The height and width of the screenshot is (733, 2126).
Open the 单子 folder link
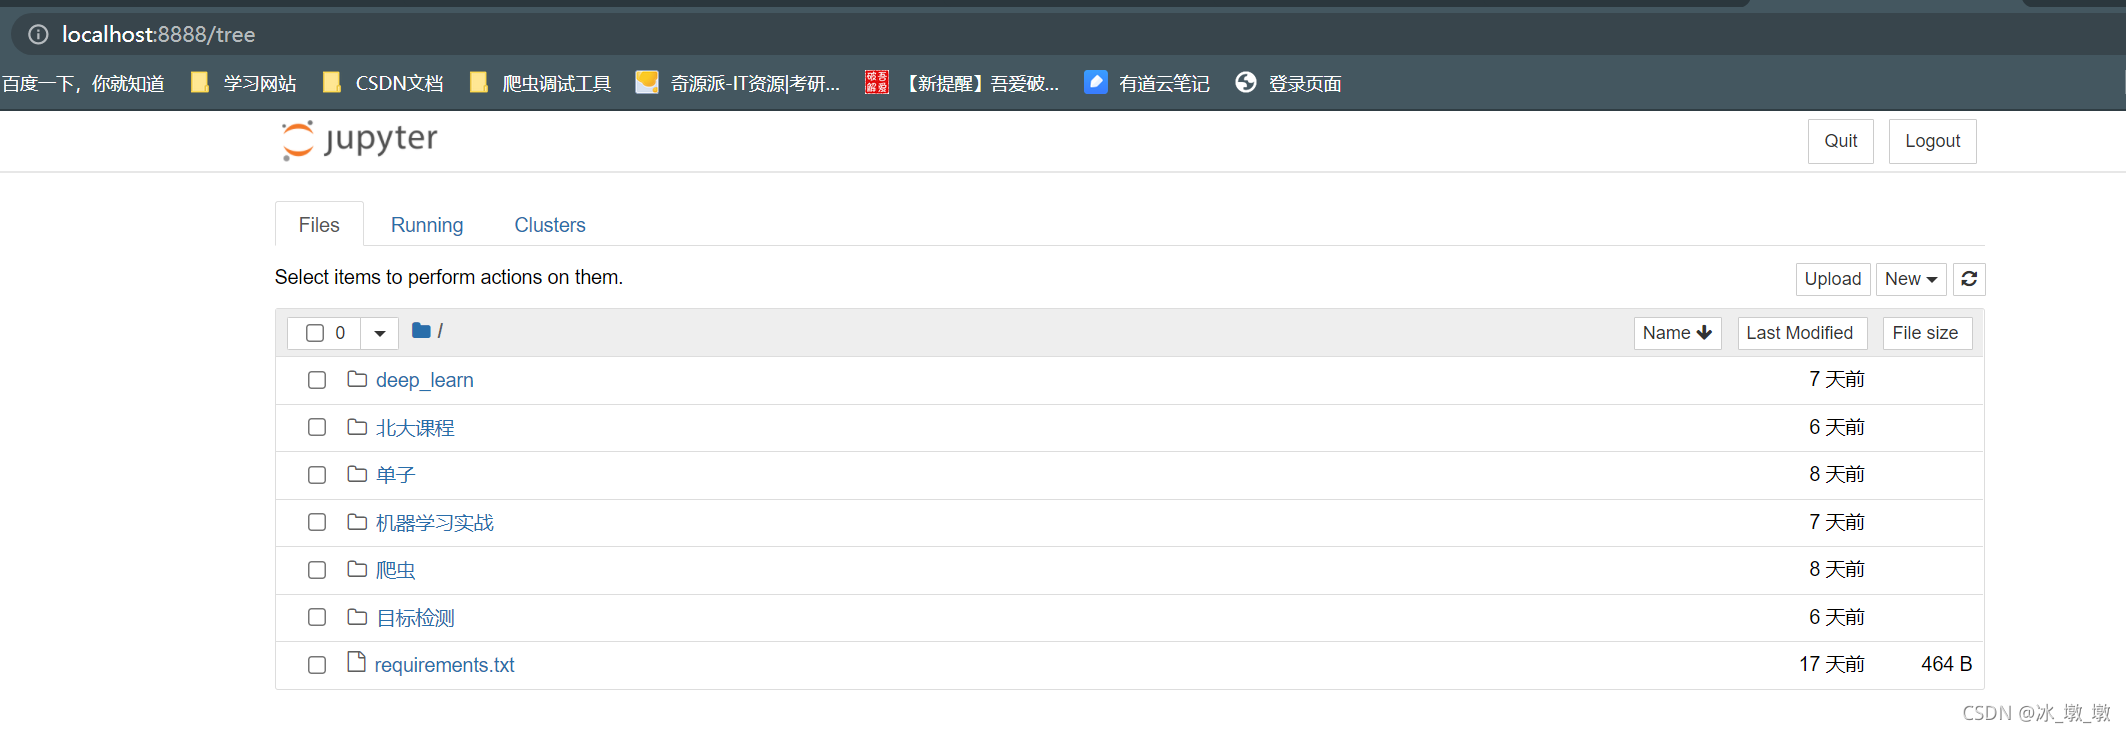[x=396, y=475]
